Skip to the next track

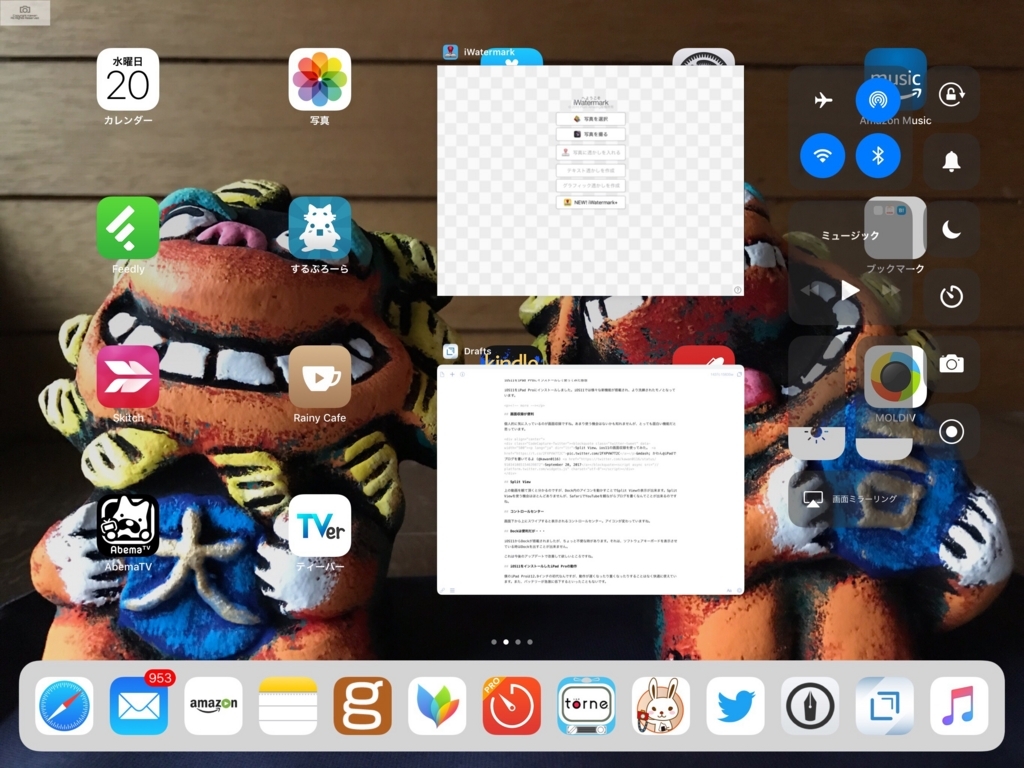pos(889,290)
